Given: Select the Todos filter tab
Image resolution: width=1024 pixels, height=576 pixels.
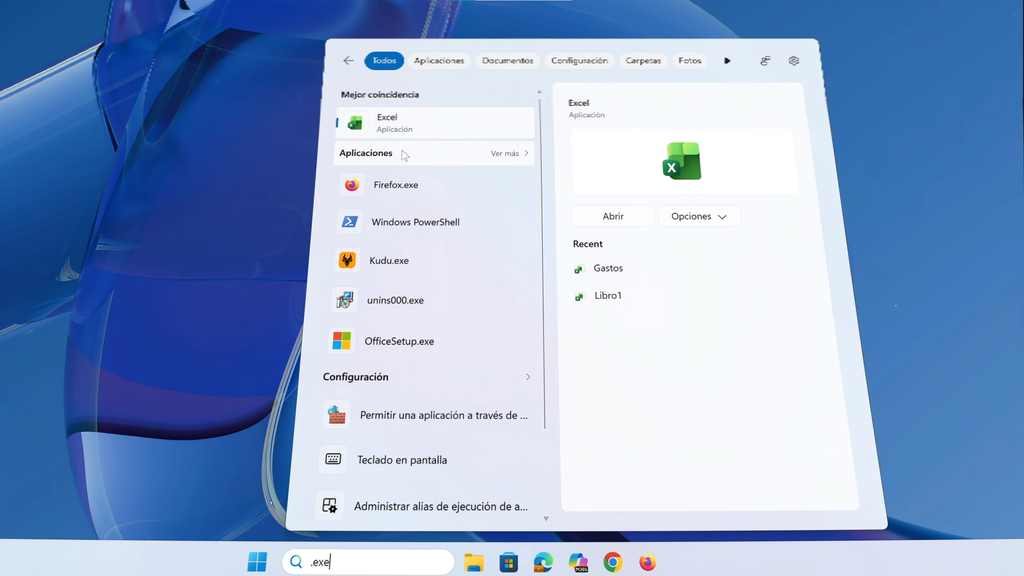Looking at the screenshot, I should 384,61.
